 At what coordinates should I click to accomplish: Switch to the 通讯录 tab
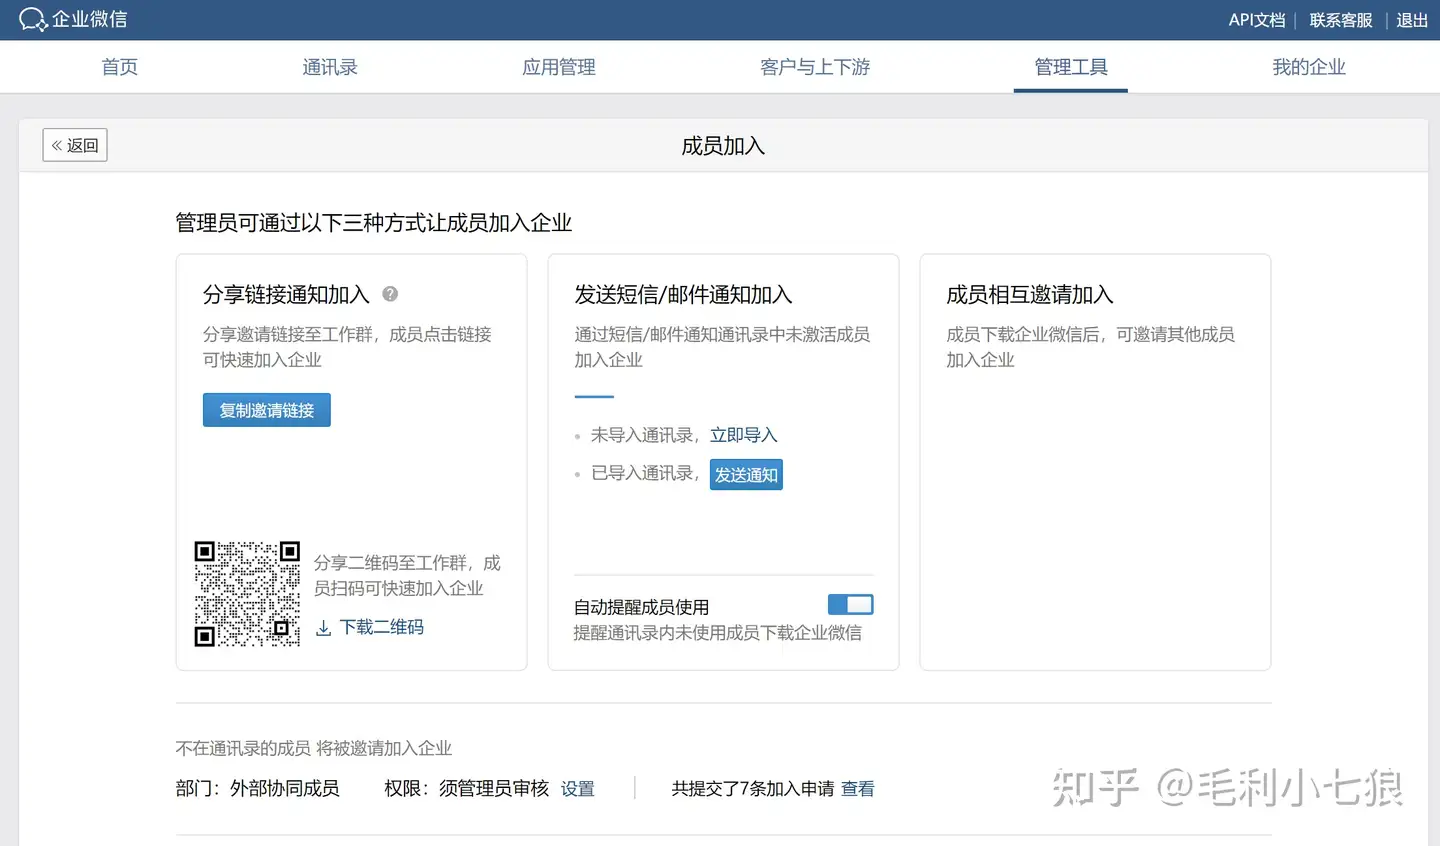tap(330, 67)
